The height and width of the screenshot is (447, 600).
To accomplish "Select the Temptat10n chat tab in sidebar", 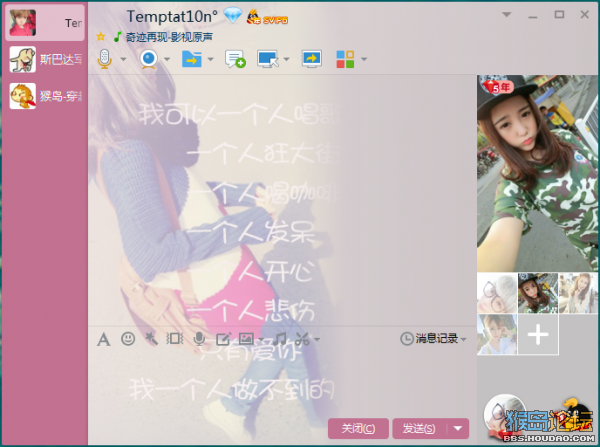I will pyautogui.click(x=45, y=23).
